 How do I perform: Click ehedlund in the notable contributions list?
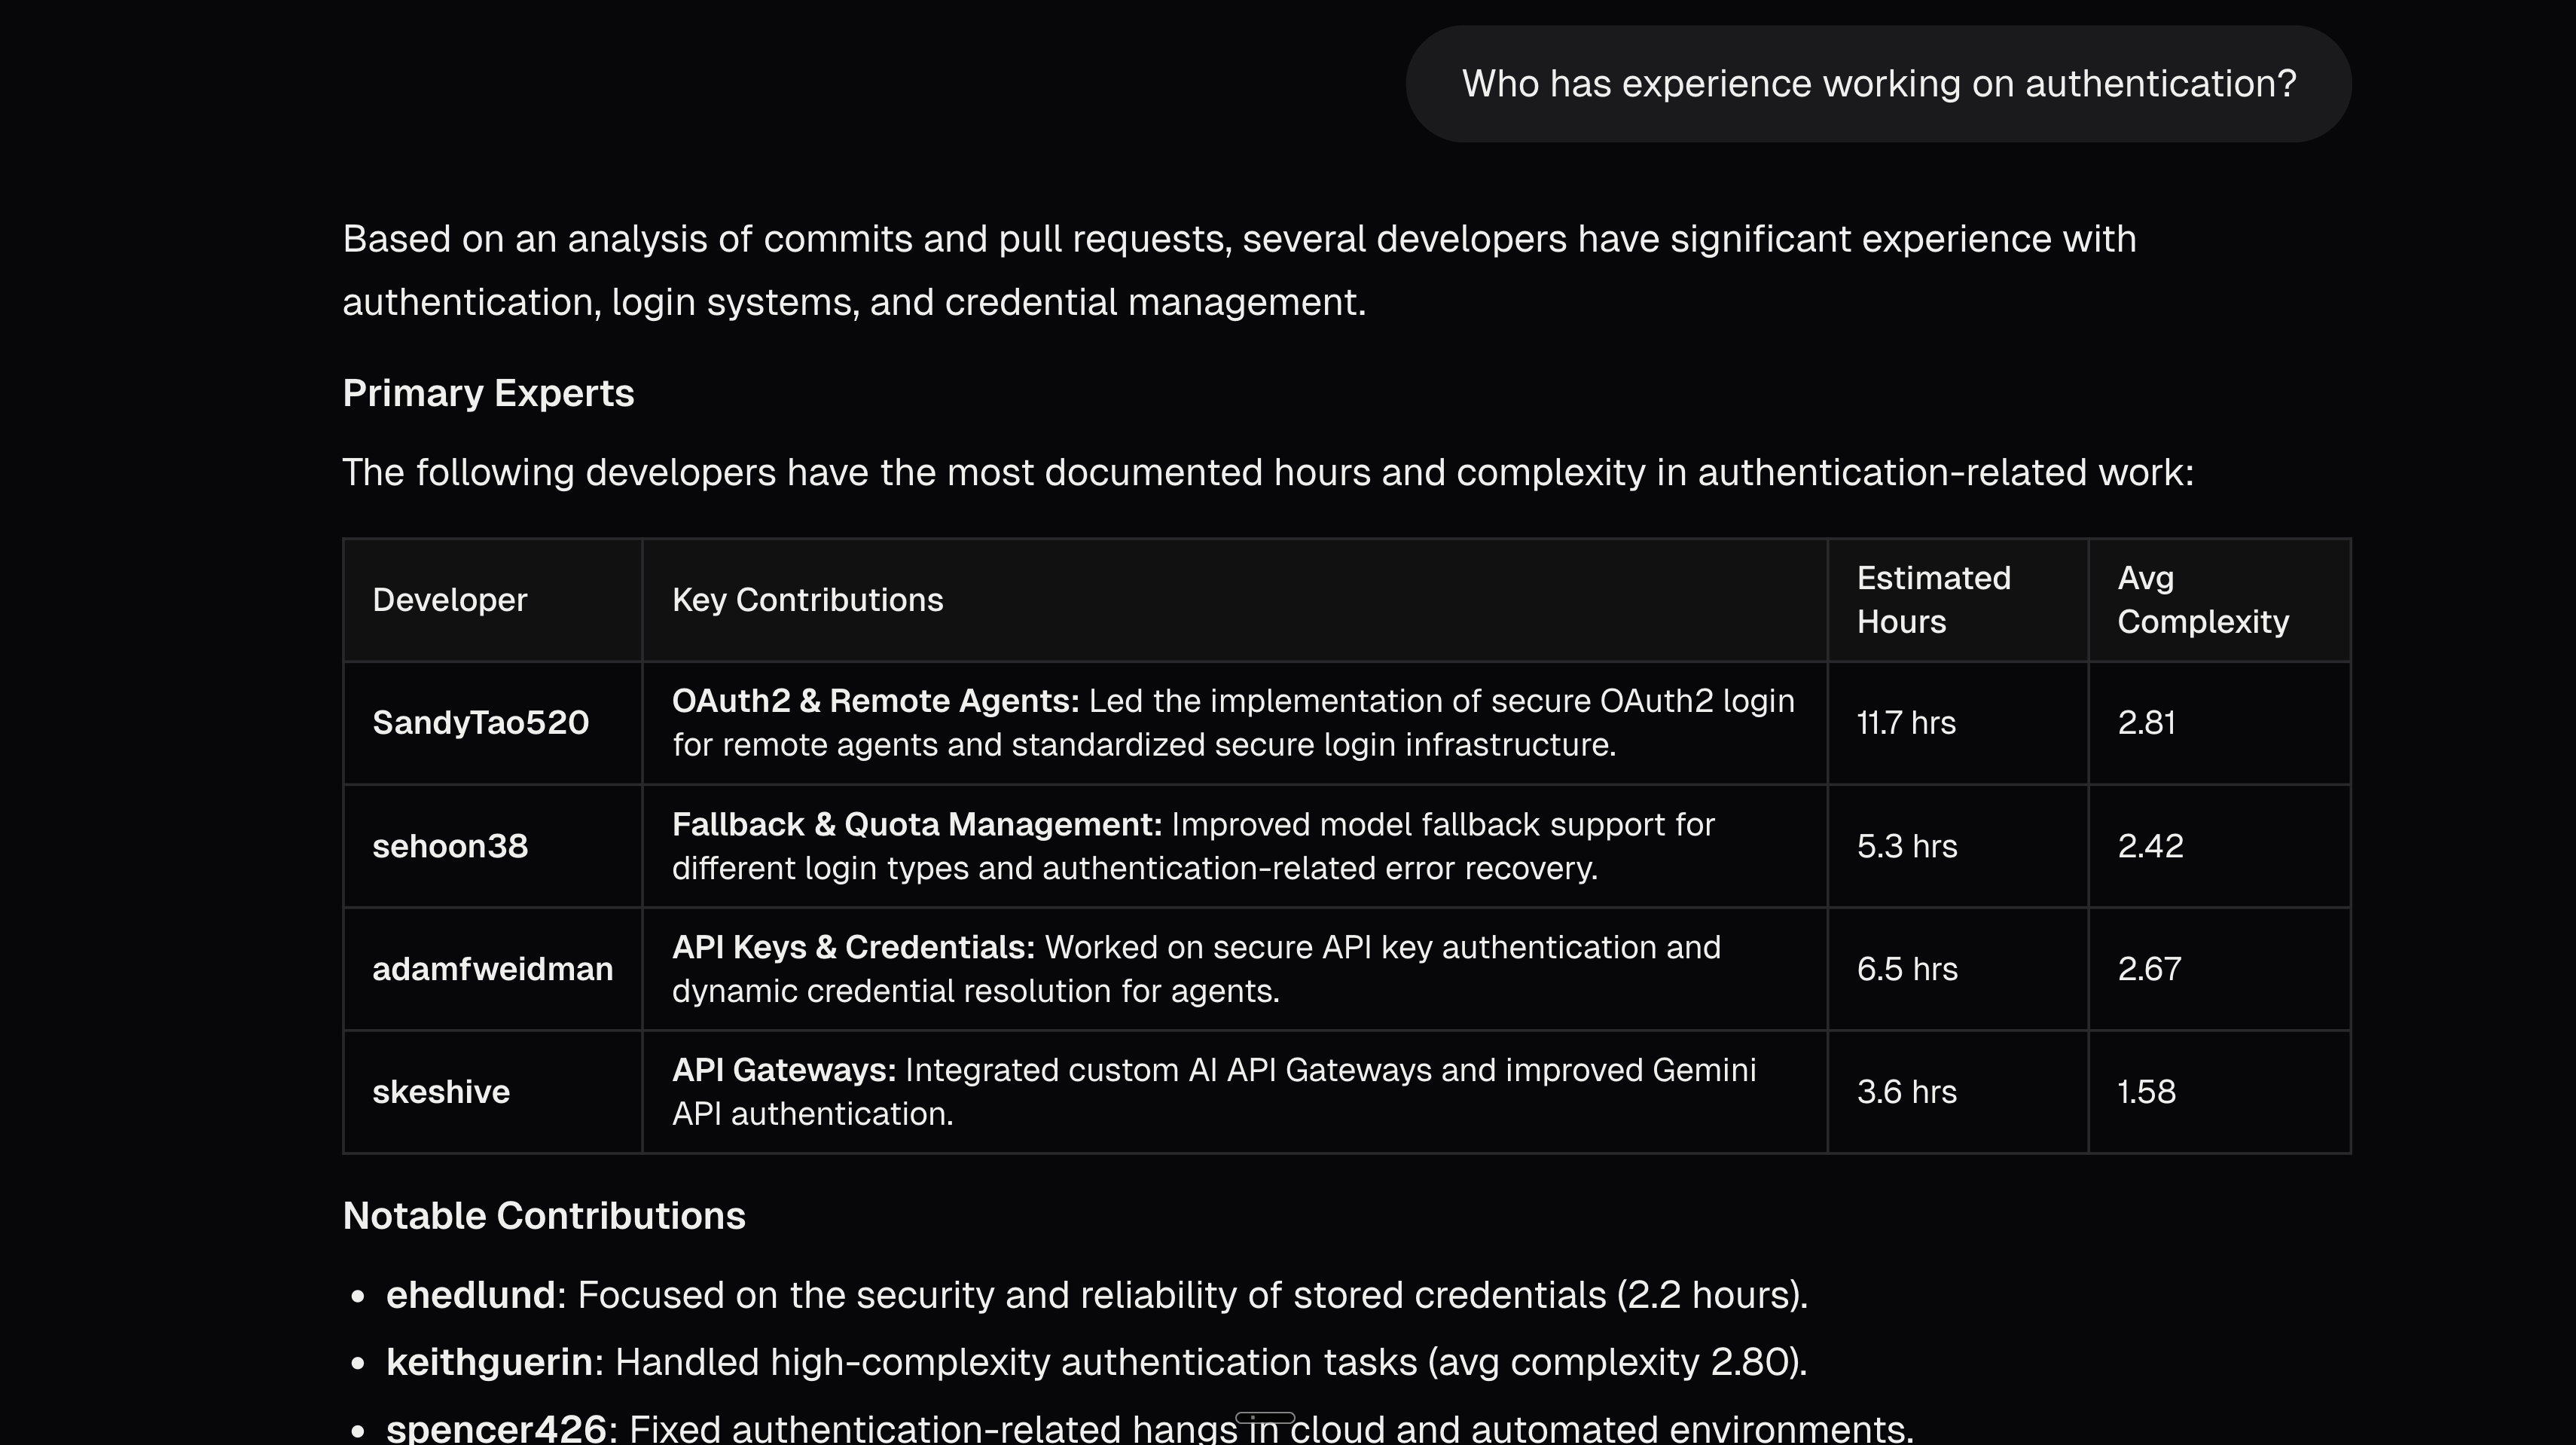coord(470,1295)
